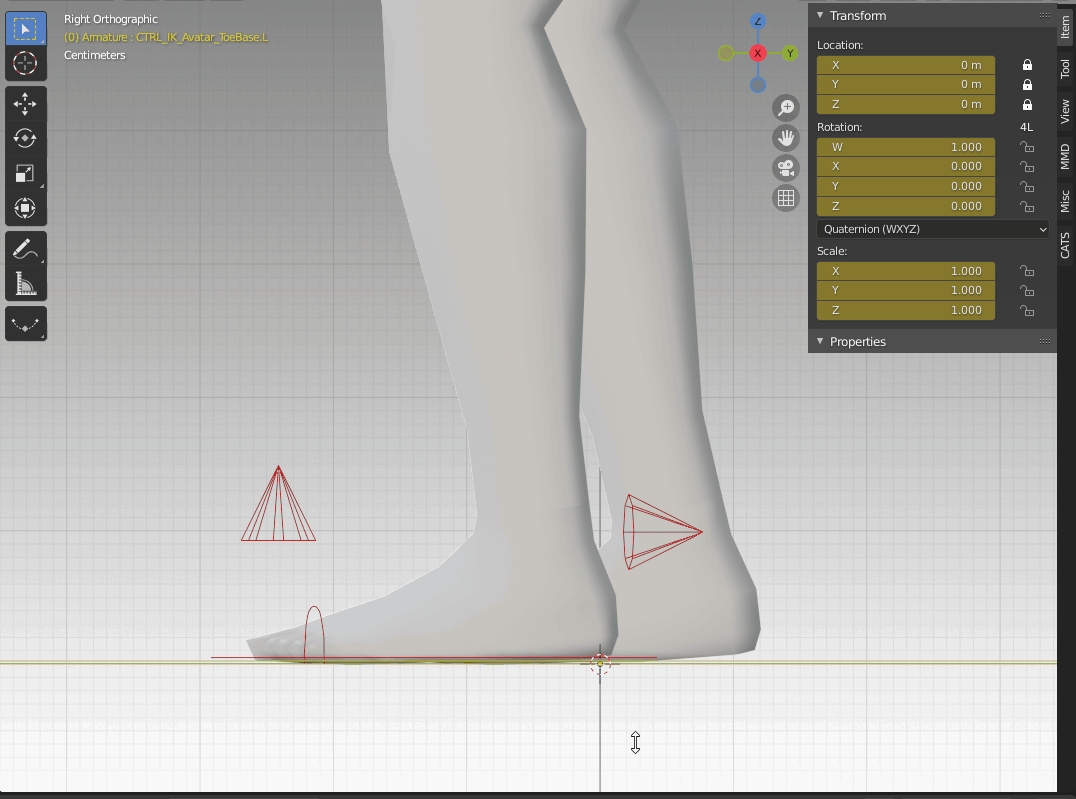
Task: Toggle perspective/orthographic grid icon
Action: [x=786, y=198]
